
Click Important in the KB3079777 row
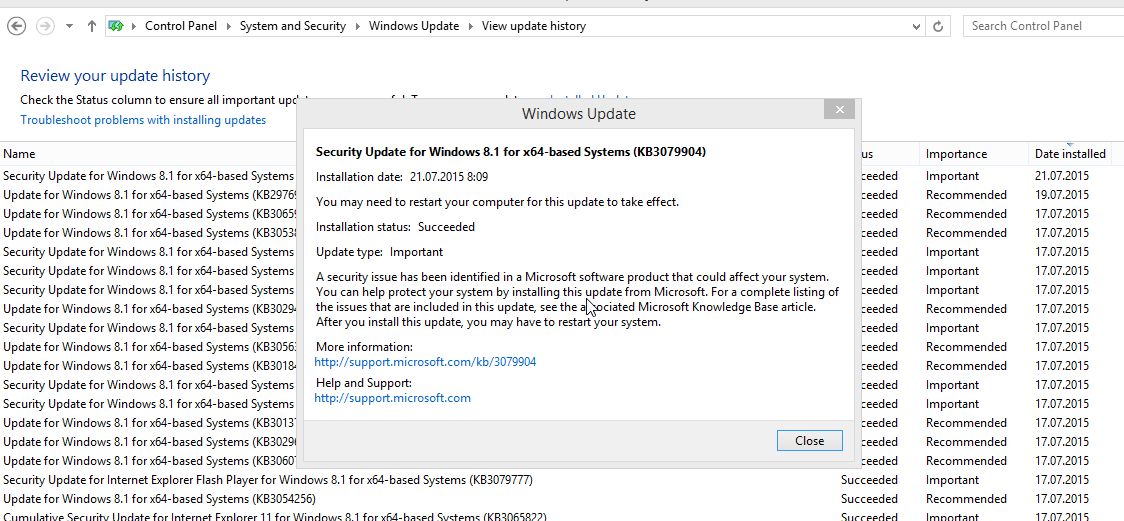click(x=952, y=479)
